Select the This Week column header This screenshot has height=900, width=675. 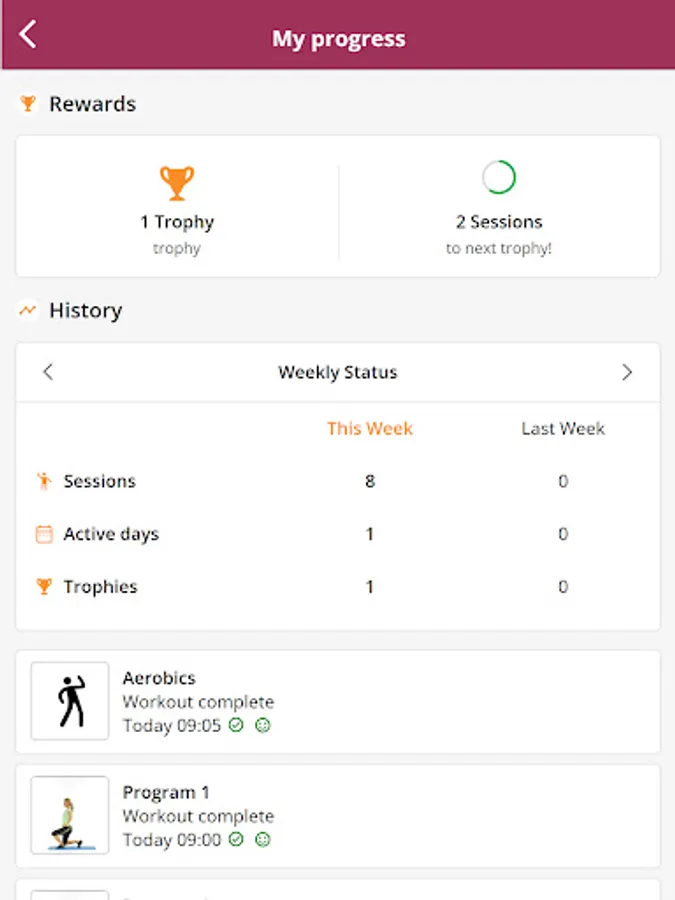coord(369,428)
